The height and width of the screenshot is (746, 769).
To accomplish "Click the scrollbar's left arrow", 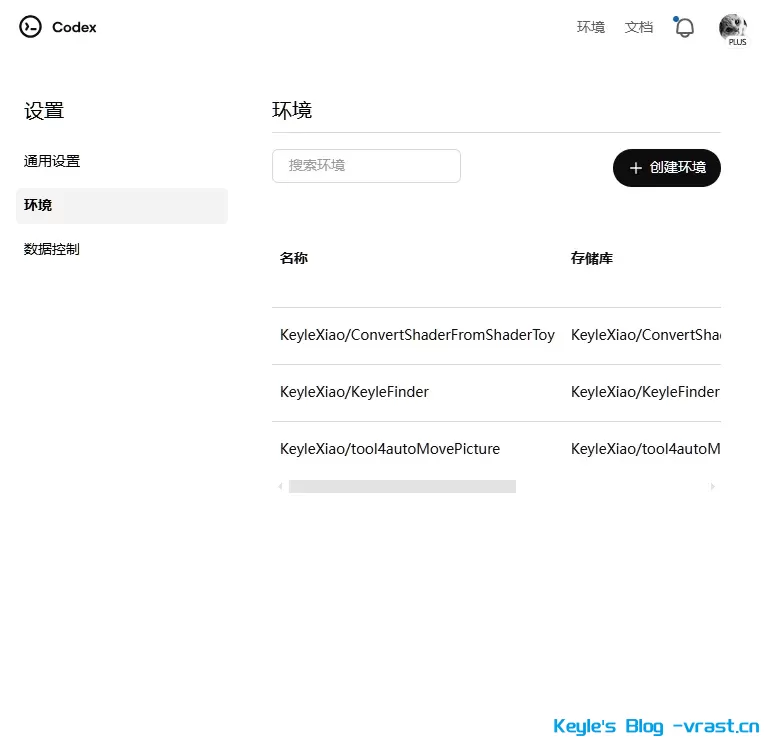I will 280,487.
